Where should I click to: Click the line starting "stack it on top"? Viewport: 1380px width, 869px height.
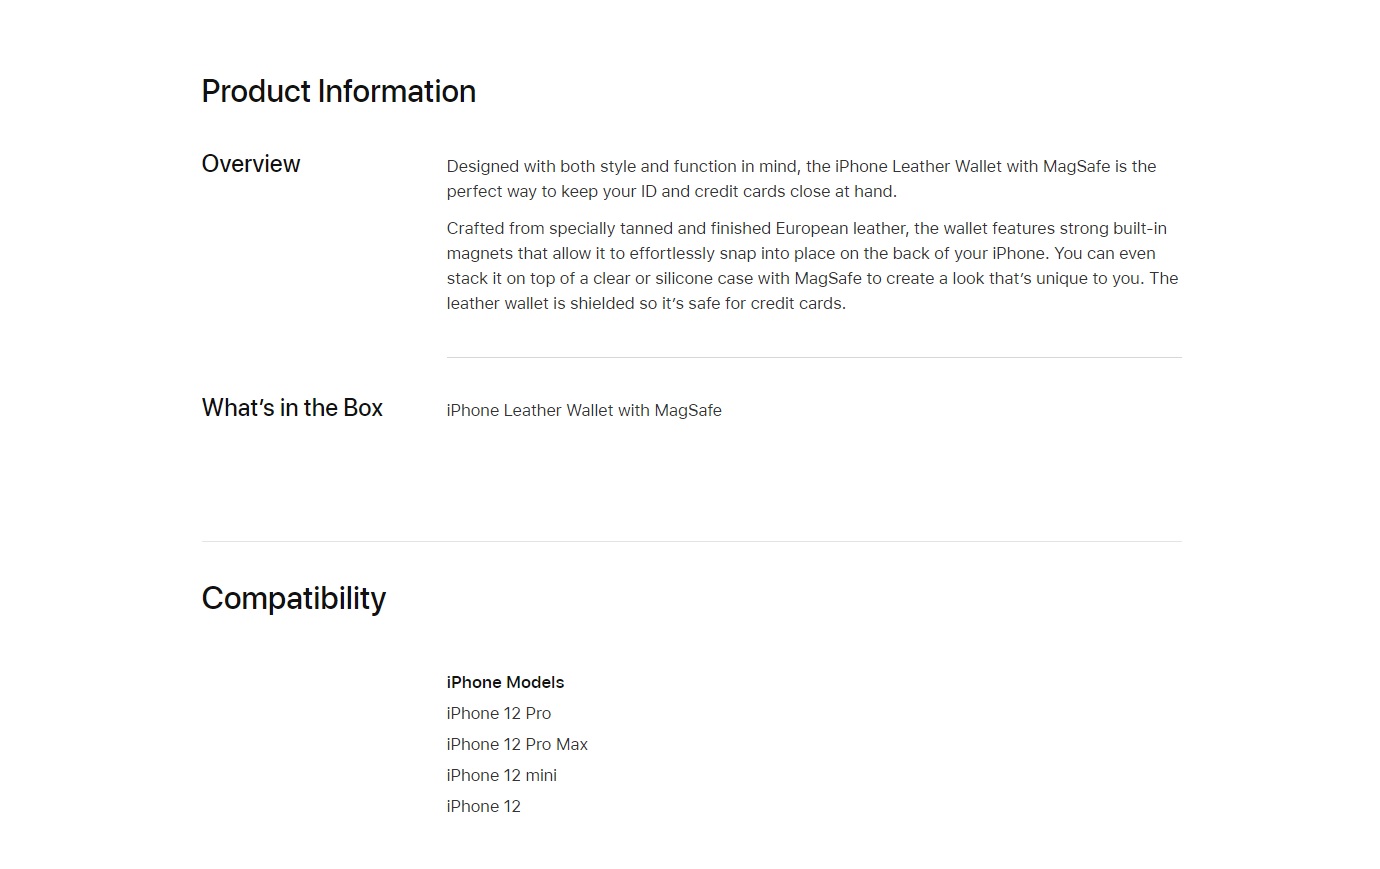tap(812, 278)
